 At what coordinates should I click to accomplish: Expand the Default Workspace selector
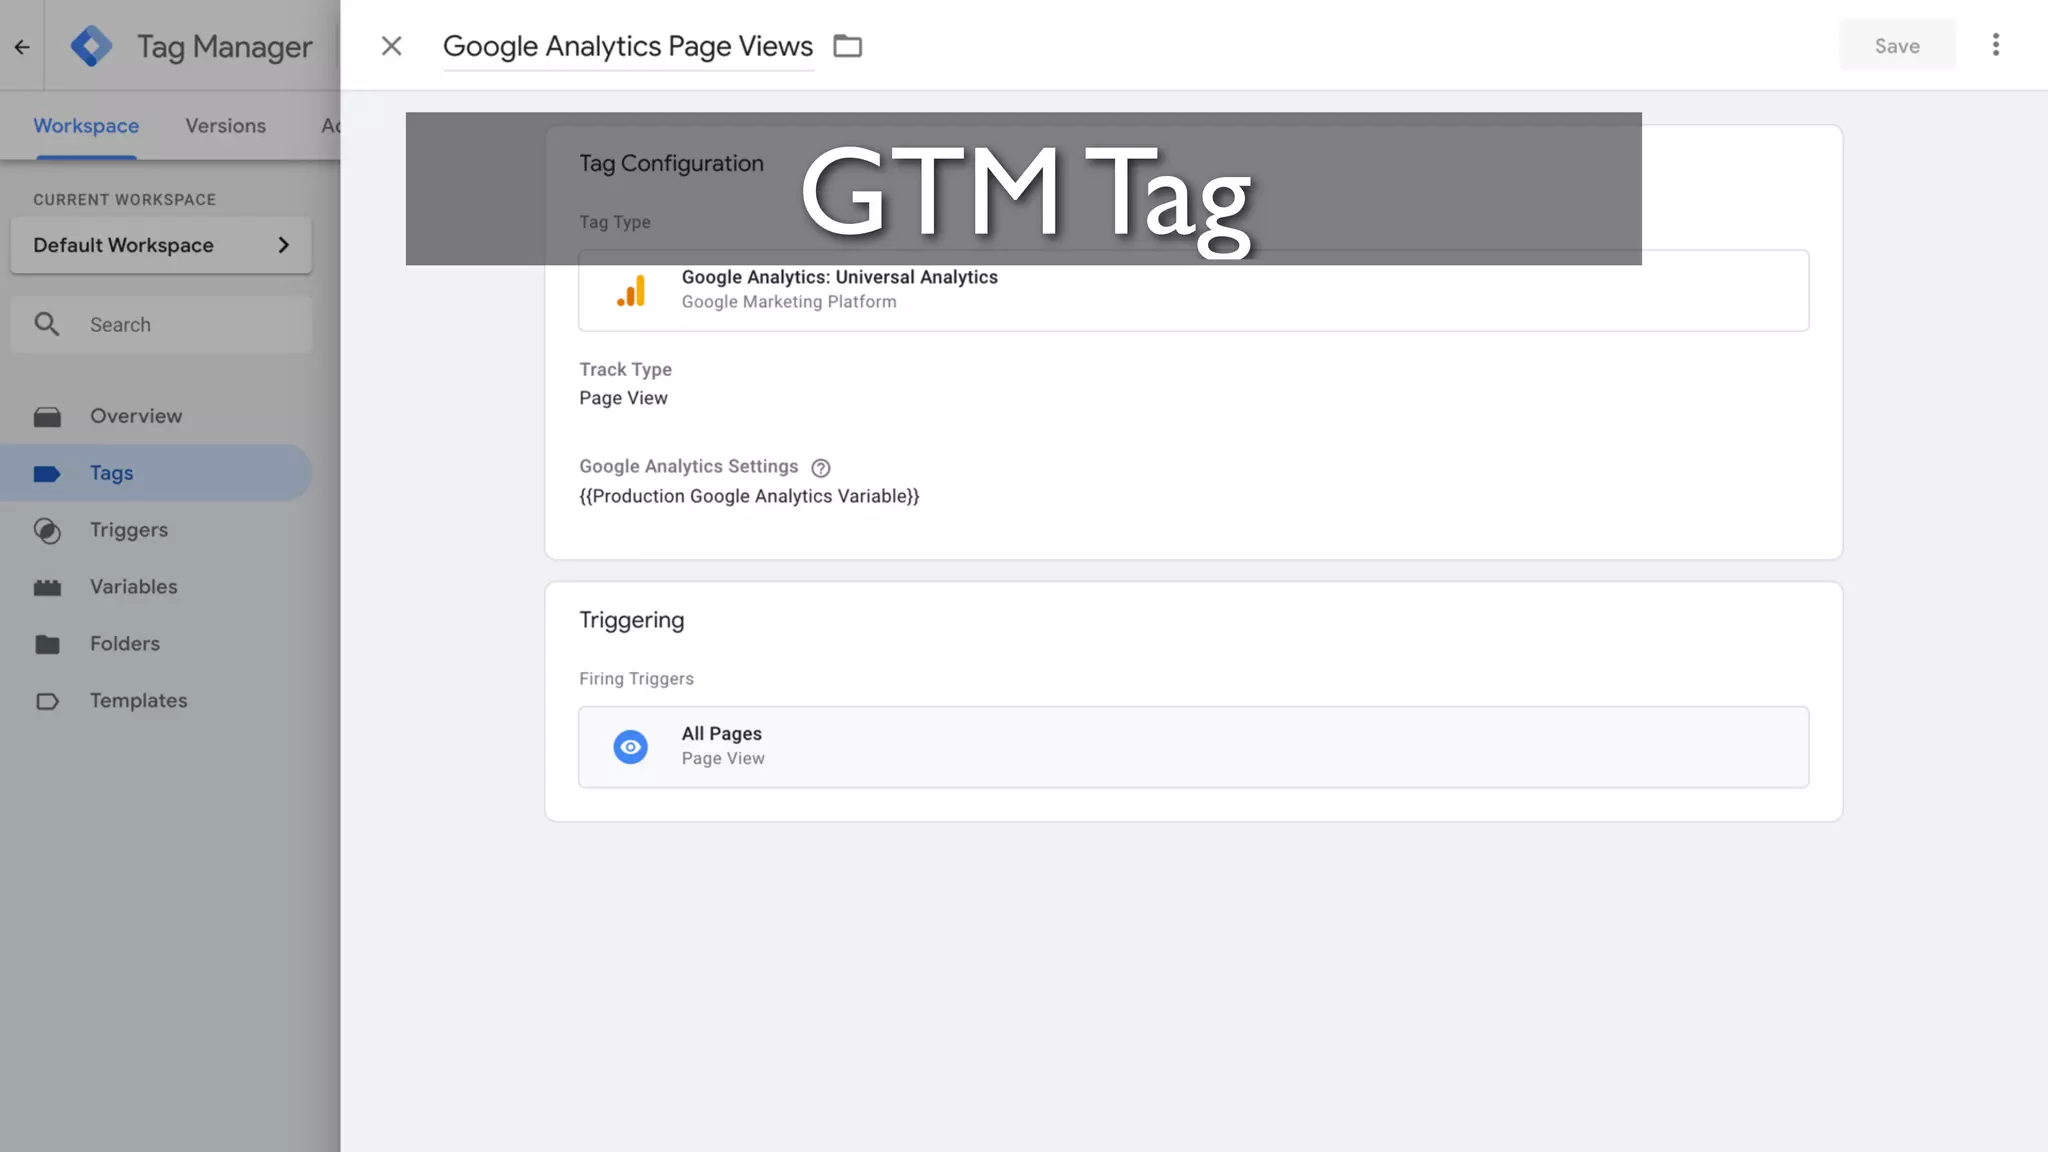click(161, 245)
